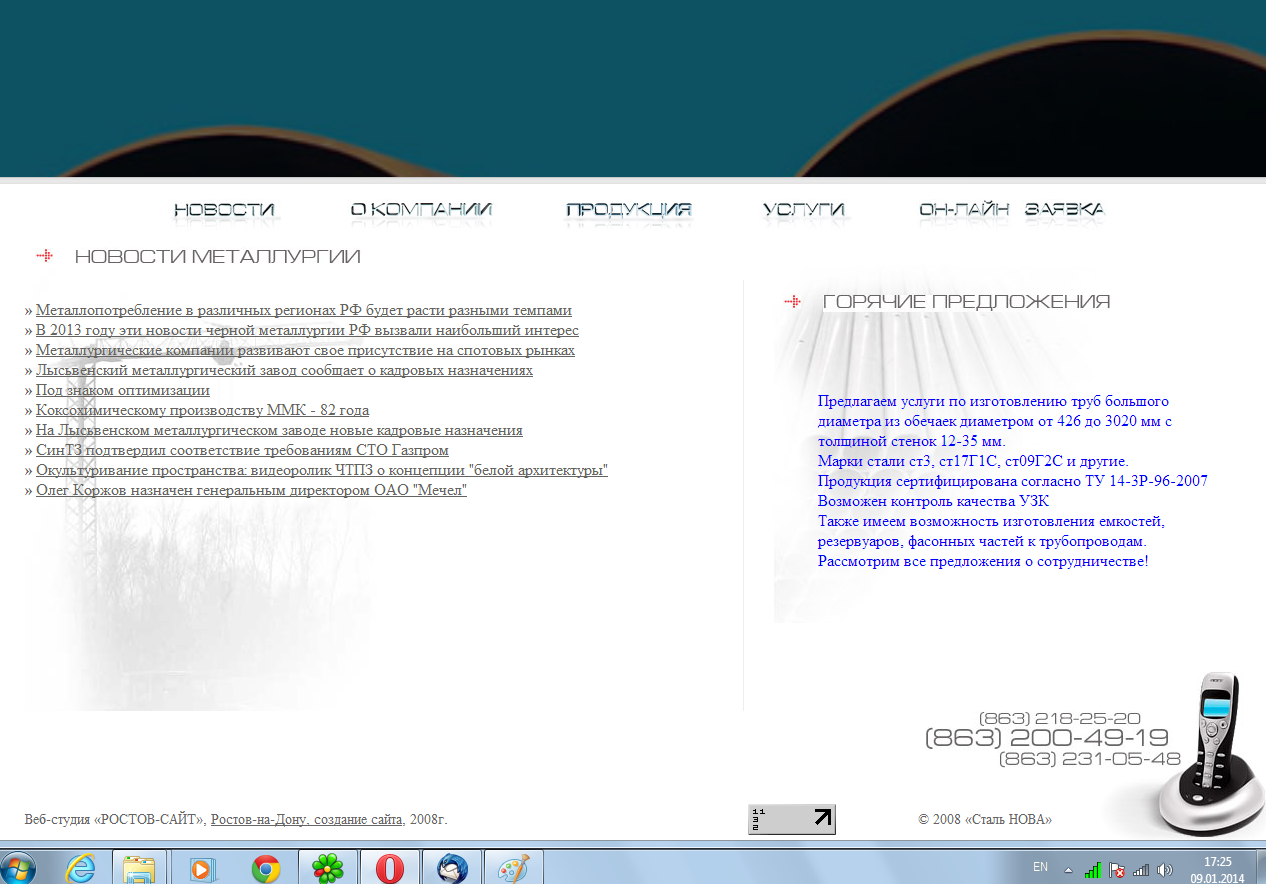The image size is (1266, 884).
Task: Click the visitor counter button in footer
Action: coord(791,819)
